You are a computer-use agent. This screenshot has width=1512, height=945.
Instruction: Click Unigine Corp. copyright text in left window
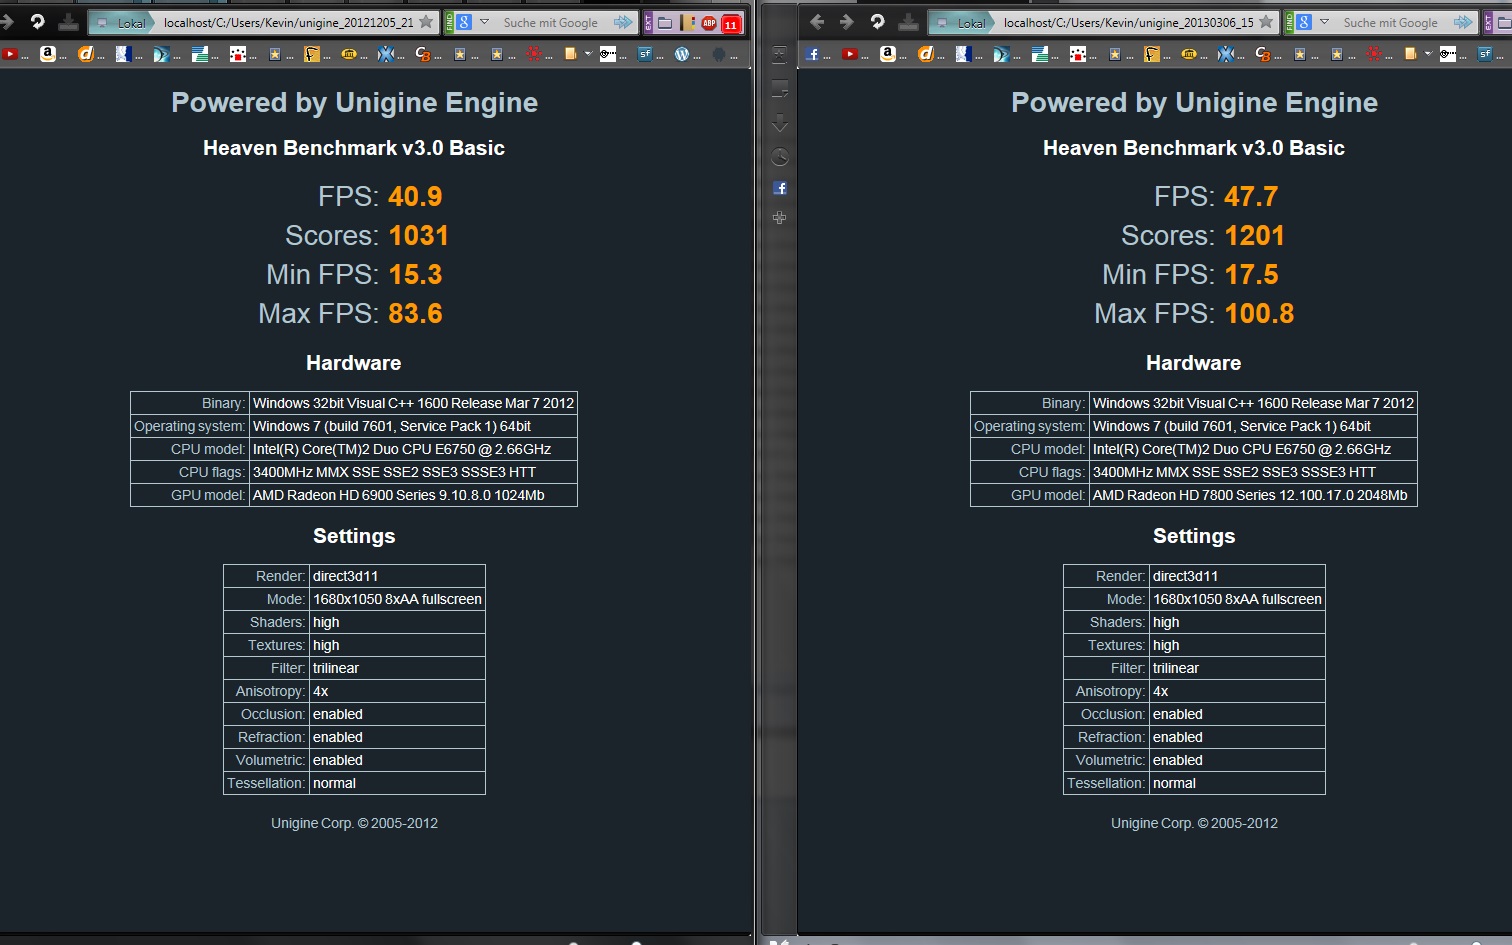[x=354, y=823]
